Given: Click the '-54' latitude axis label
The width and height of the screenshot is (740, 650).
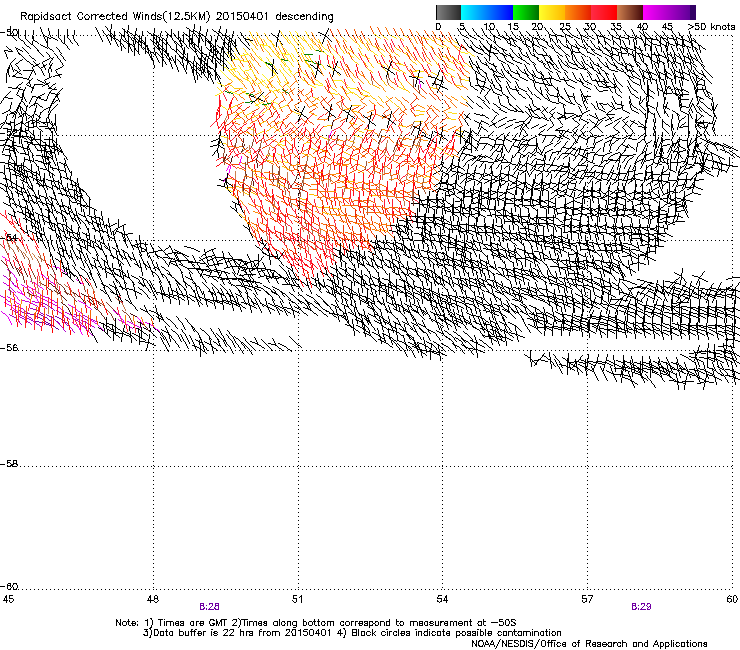Looking at the screenshot, I should [x=9, y=237].
